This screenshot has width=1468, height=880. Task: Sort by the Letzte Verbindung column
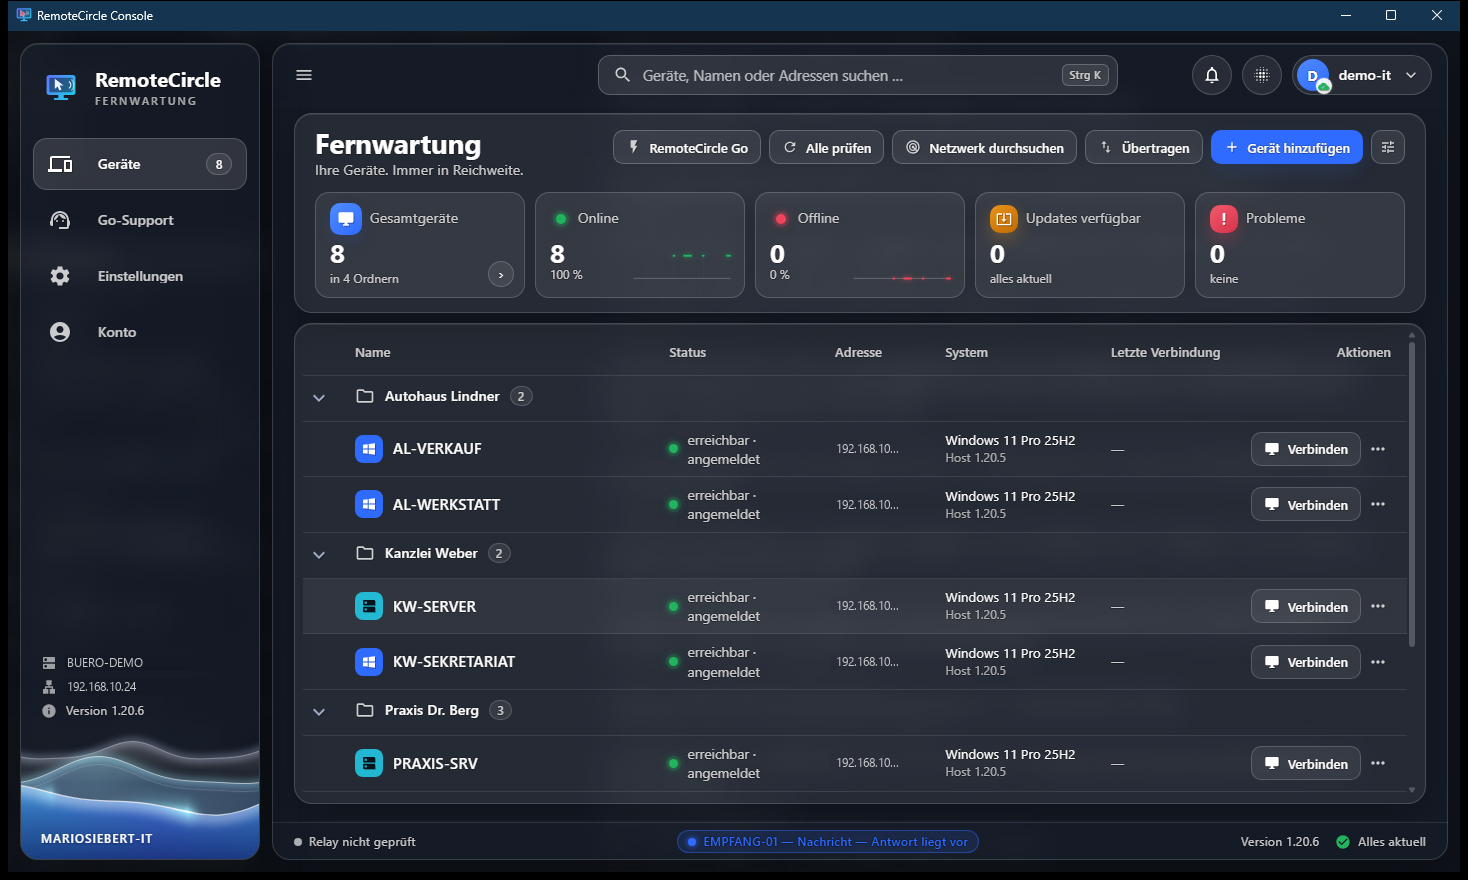1165,352
